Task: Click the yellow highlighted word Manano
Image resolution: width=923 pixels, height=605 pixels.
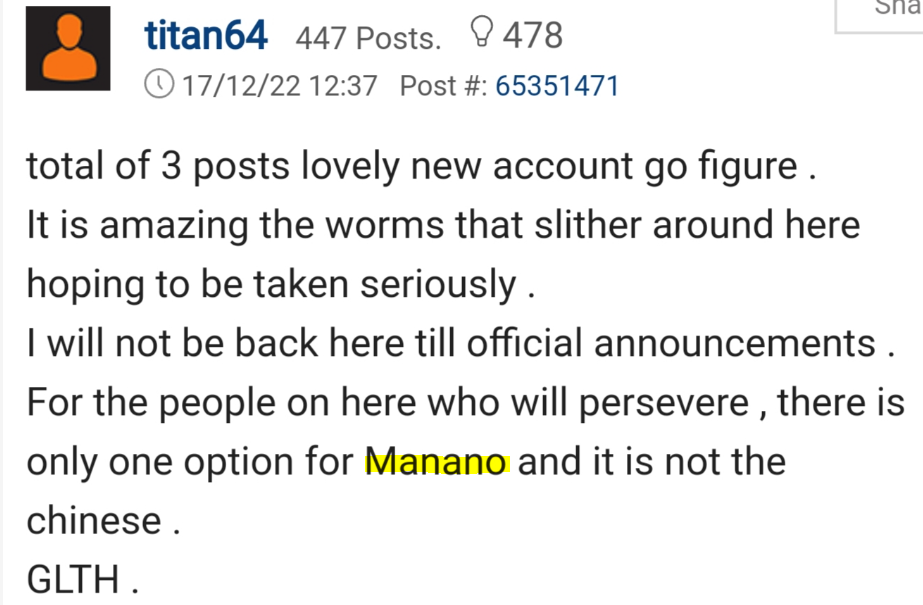Action: point(438,463)
